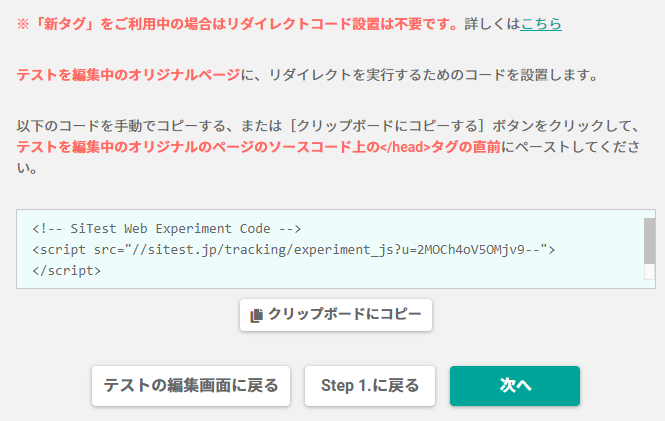The height and width of the screenshot is (421, 665).
Task: Click red テストを編集中のオリジナルページ text
Action: [129, 75]
